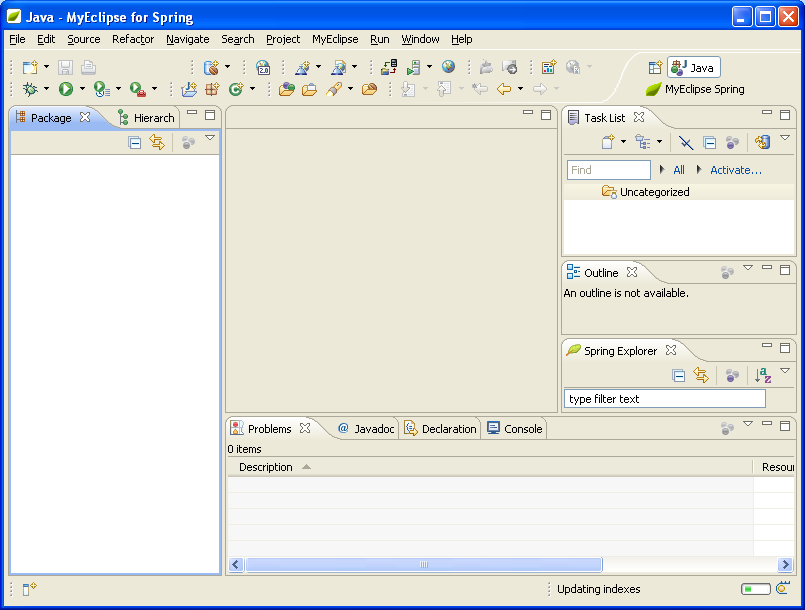
Task: Click the Open Type folder icon
Action: pos(286,89)
